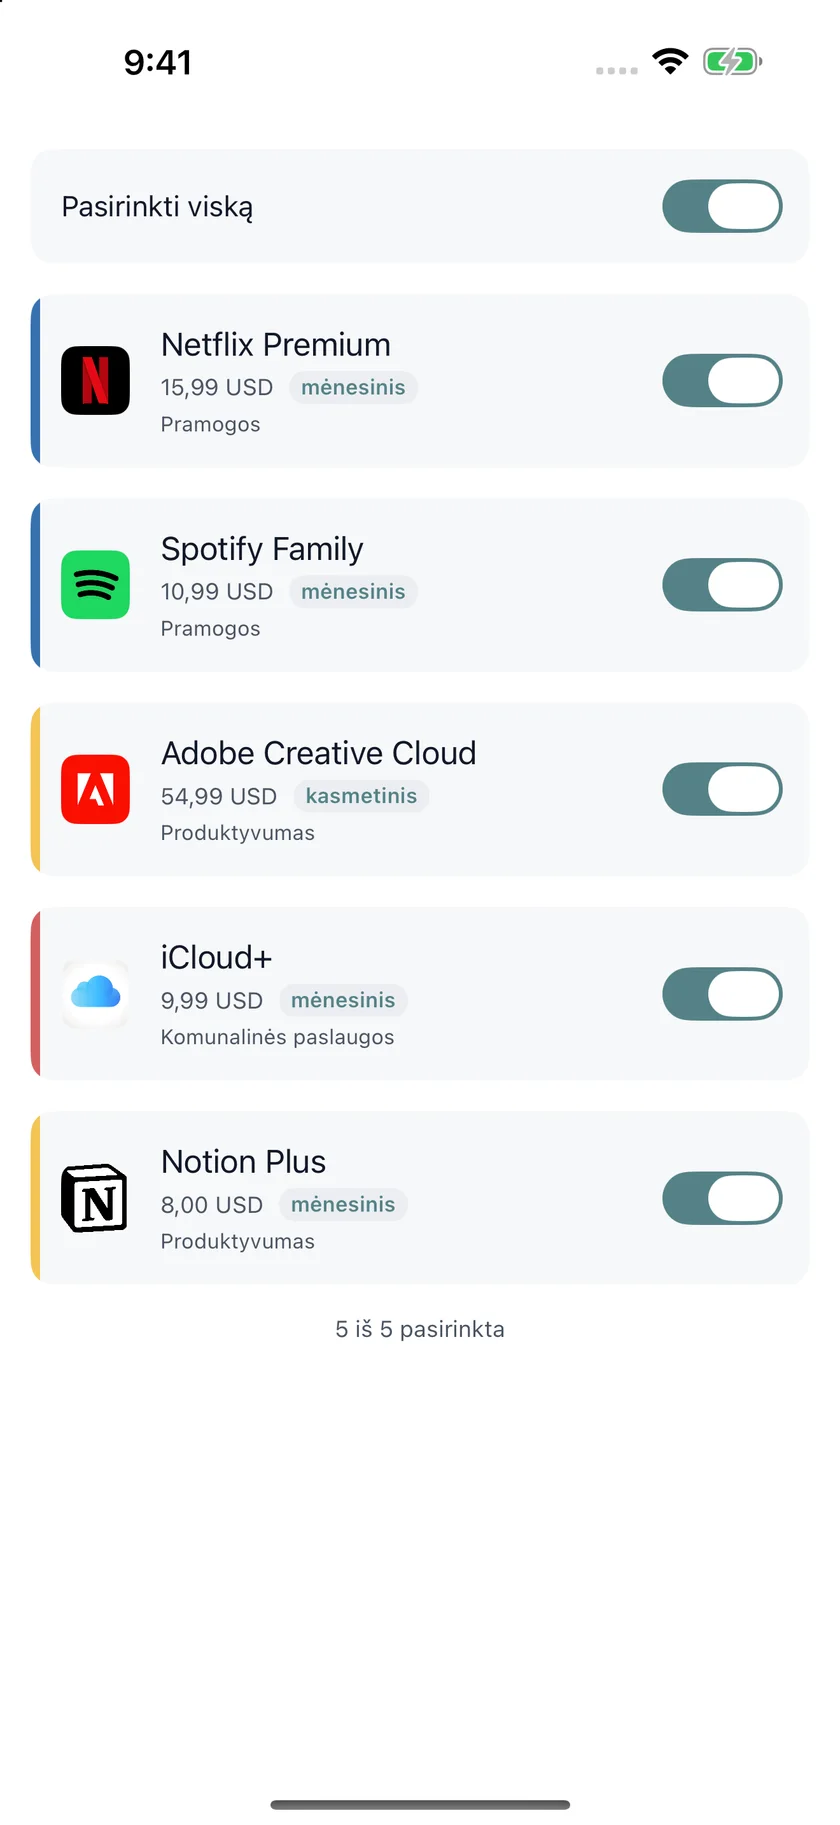The height and width of the screenshot is (1825, 840).
Task: Tap the Notion logo icon
Action: (x=95, y=1197)
